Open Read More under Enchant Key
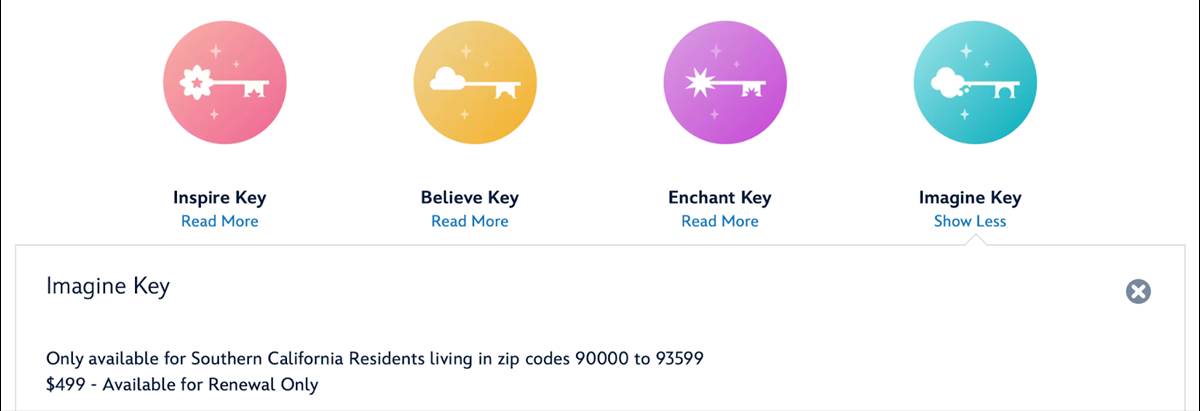This screenshot has height=411, width=1200. (720, 221)
